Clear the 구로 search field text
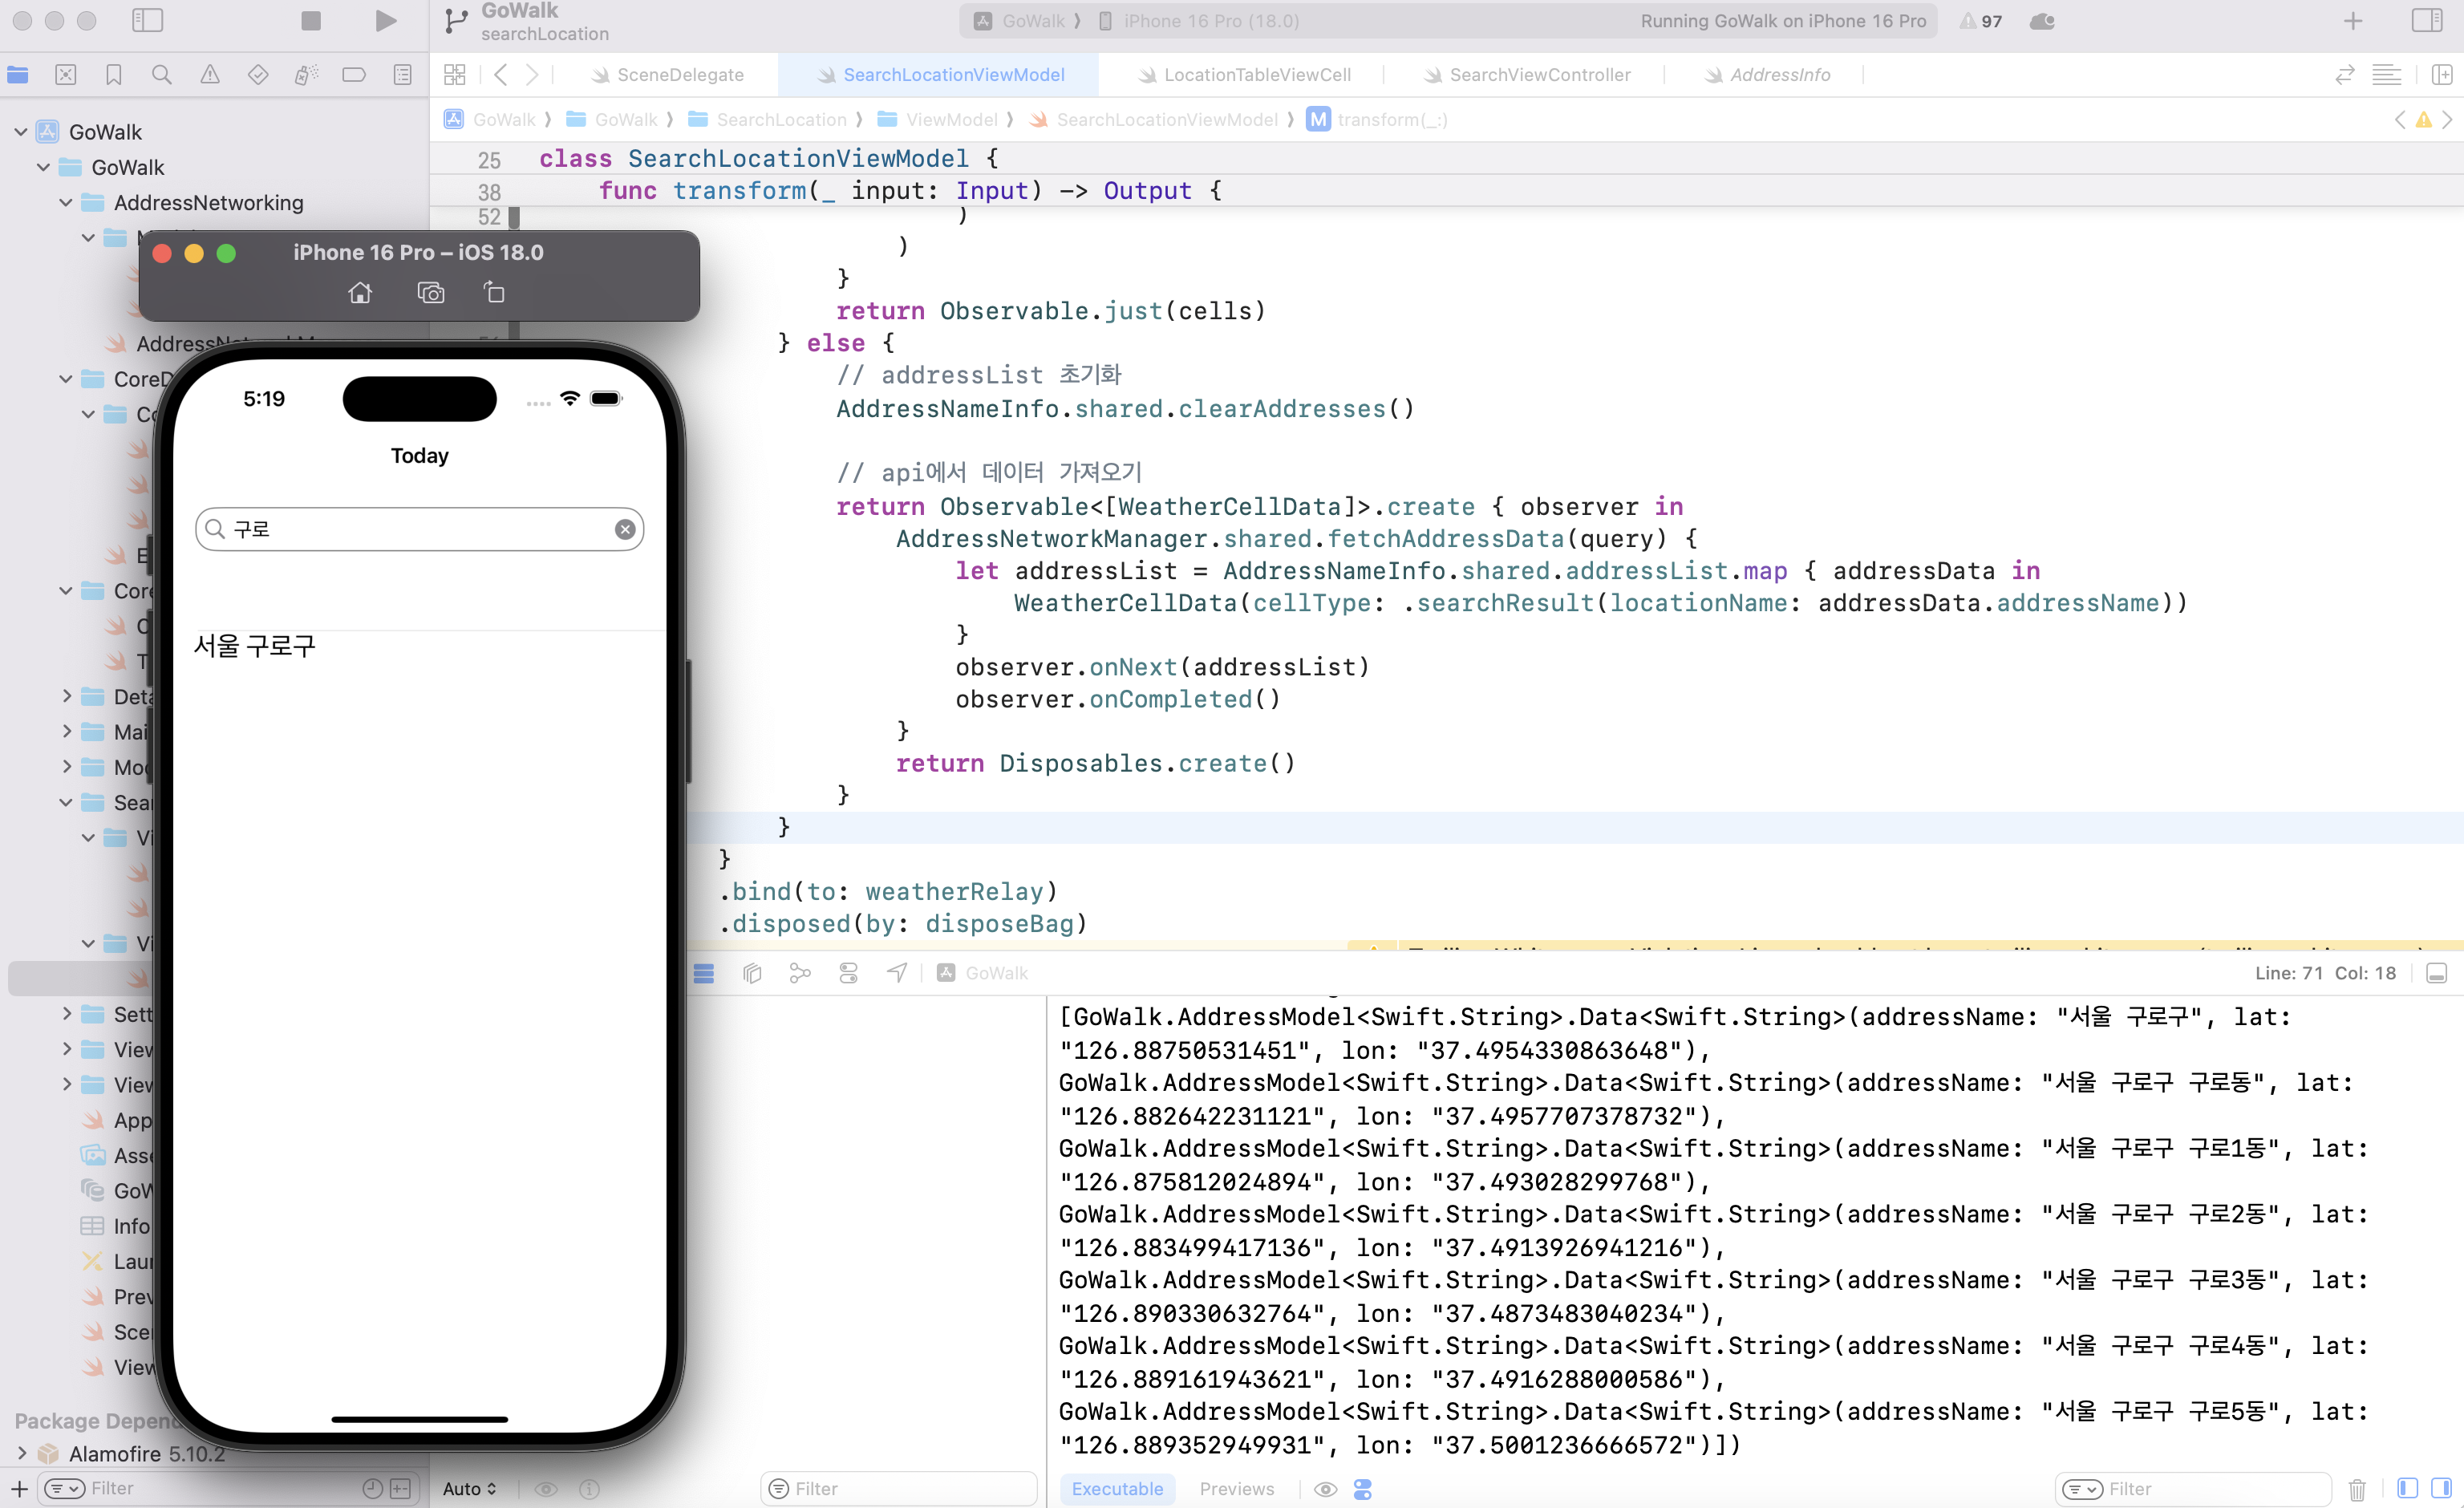This screenshot has width=2464, height=1508. coord(625,530)
